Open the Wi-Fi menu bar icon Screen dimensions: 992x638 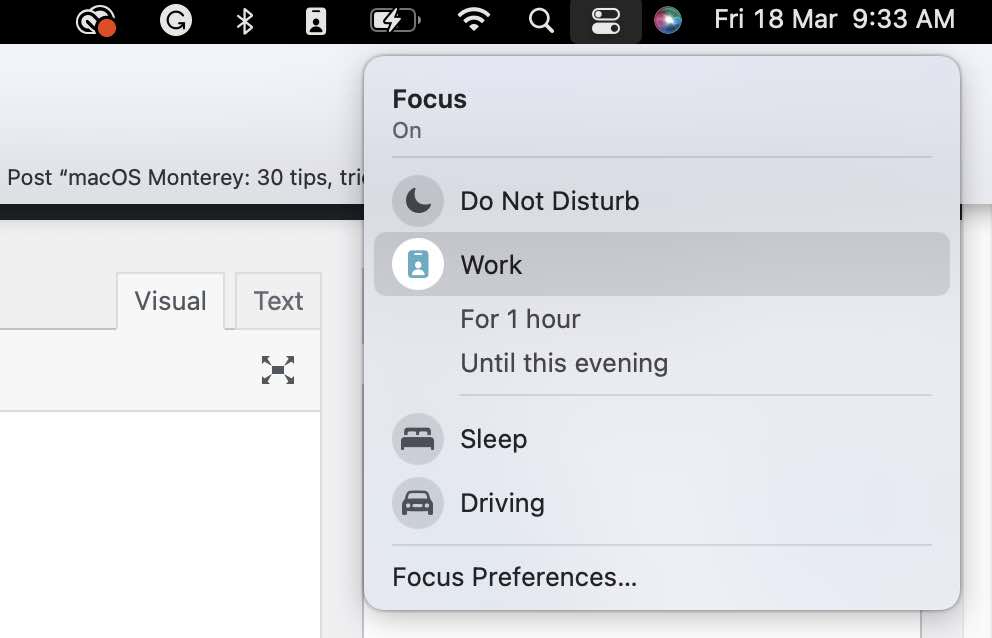(473, 20)
